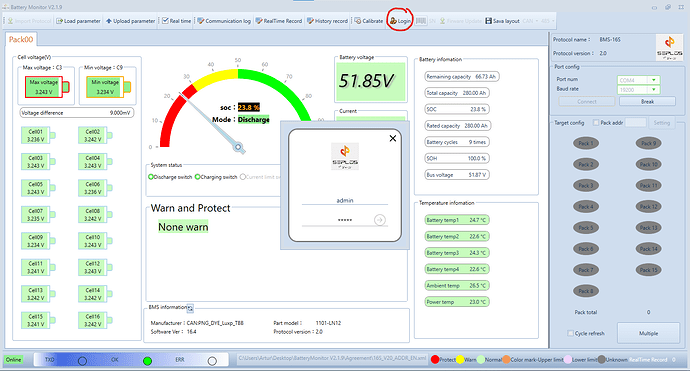
Task: Select Pack 14 oval button
Action: (x=648, y=249)
